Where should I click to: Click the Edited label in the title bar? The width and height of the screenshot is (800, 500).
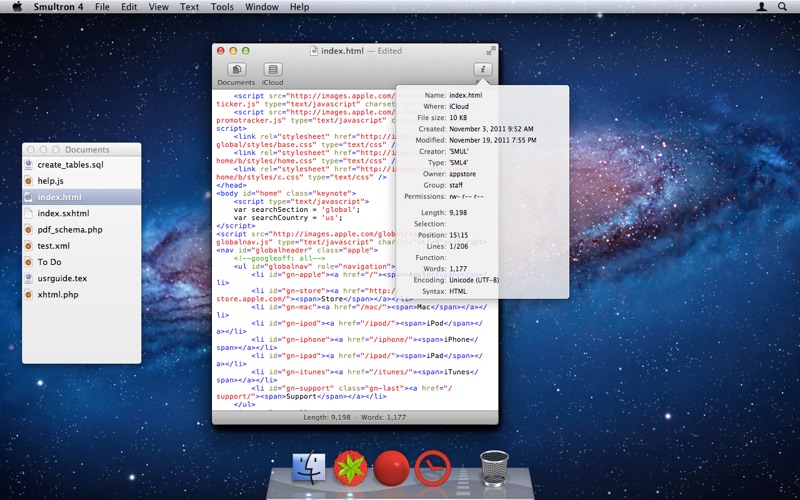(390, 51)
